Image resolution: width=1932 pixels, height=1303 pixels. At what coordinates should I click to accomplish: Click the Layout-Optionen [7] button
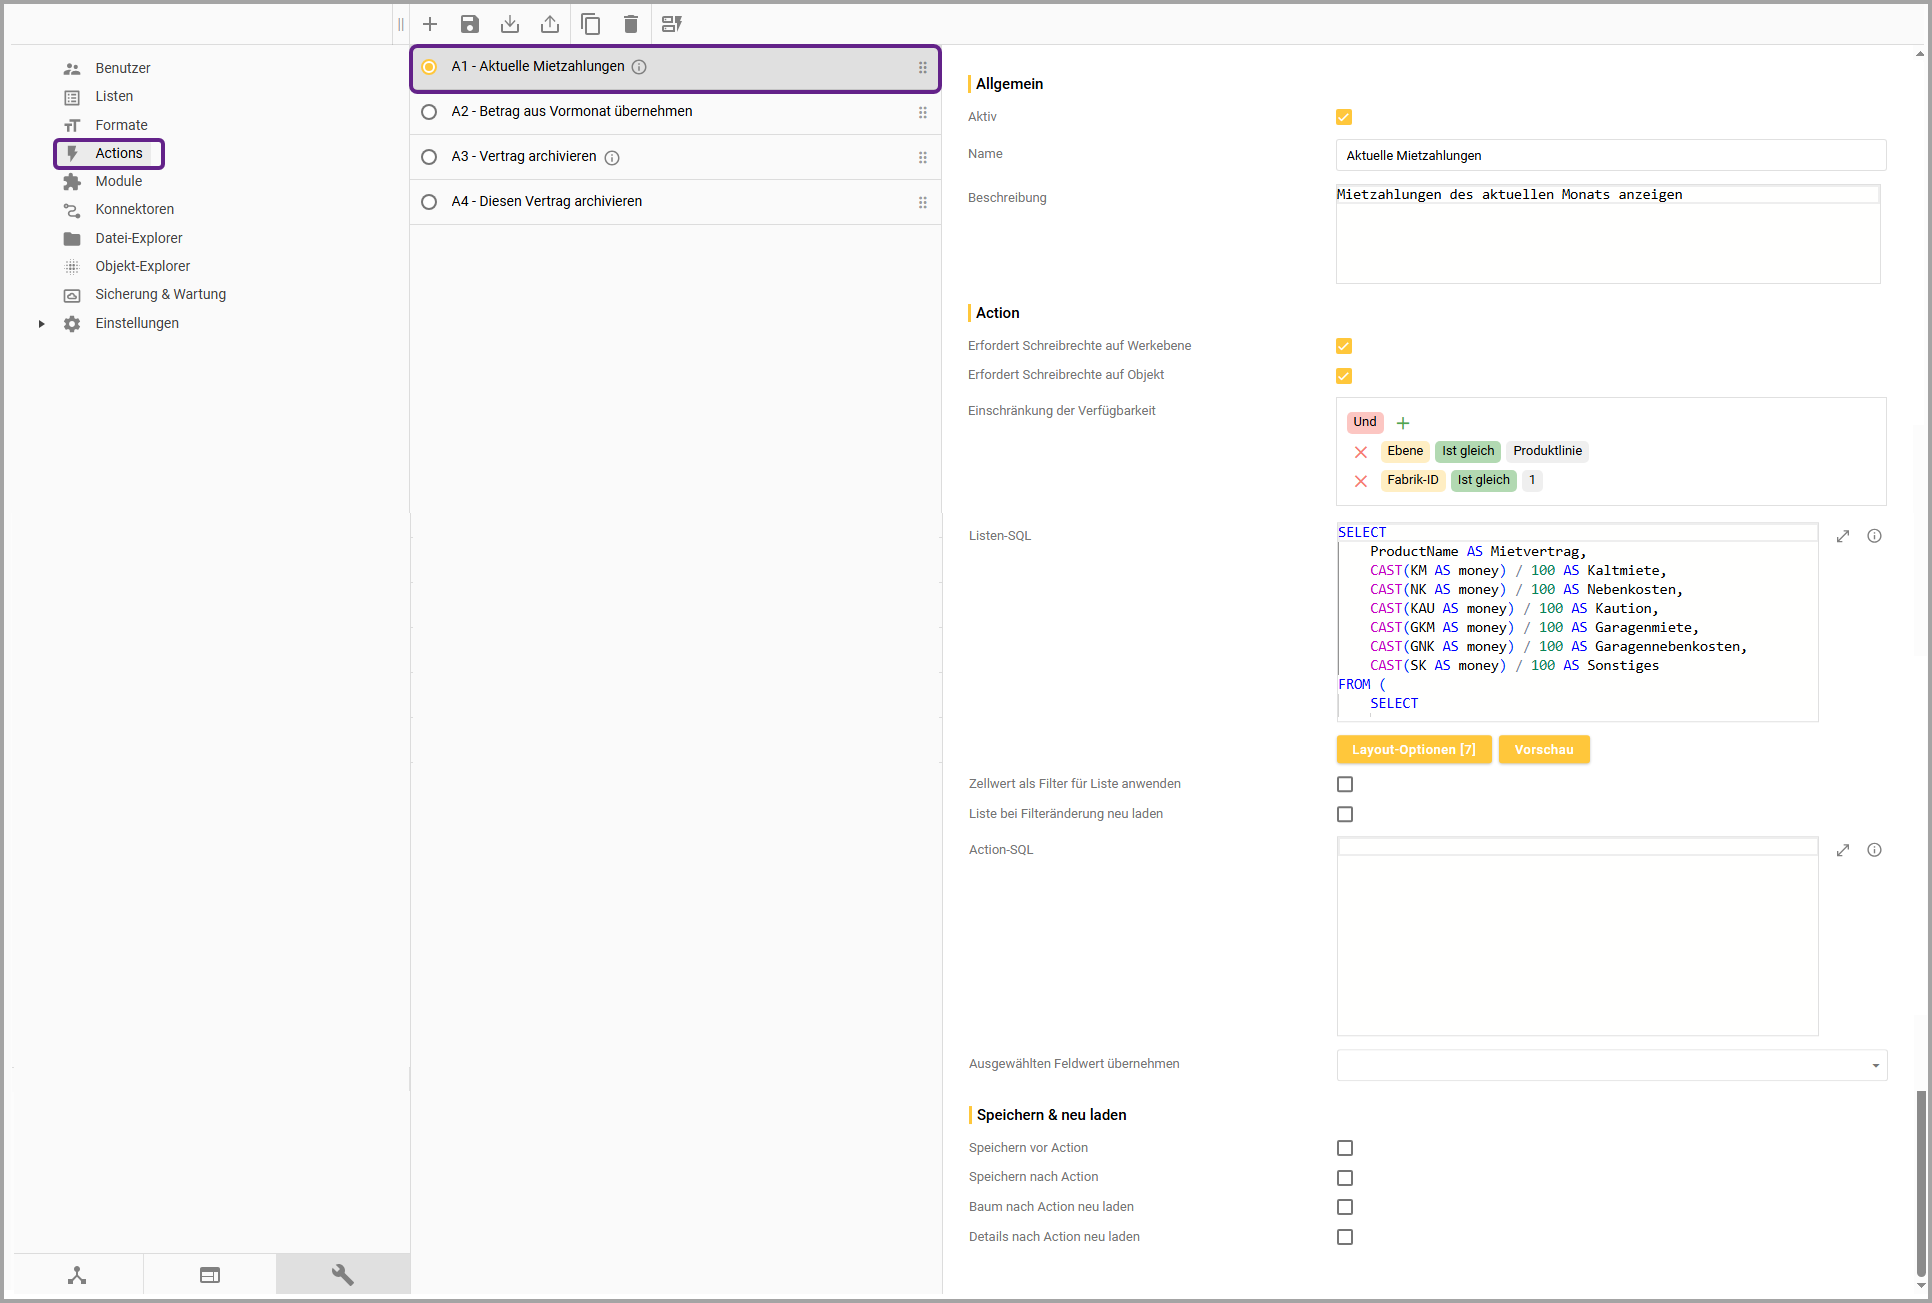(x=1413, y=750)
